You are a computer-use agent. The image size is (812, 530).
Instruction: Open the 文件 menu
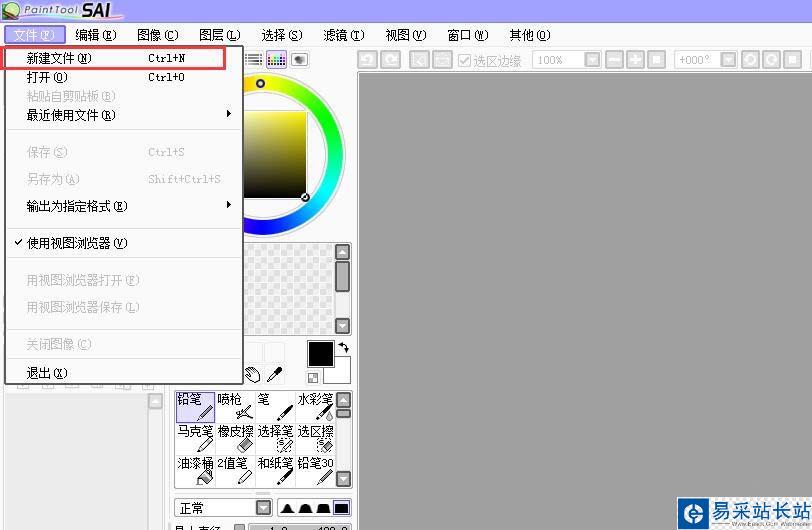tap(35, 35)
